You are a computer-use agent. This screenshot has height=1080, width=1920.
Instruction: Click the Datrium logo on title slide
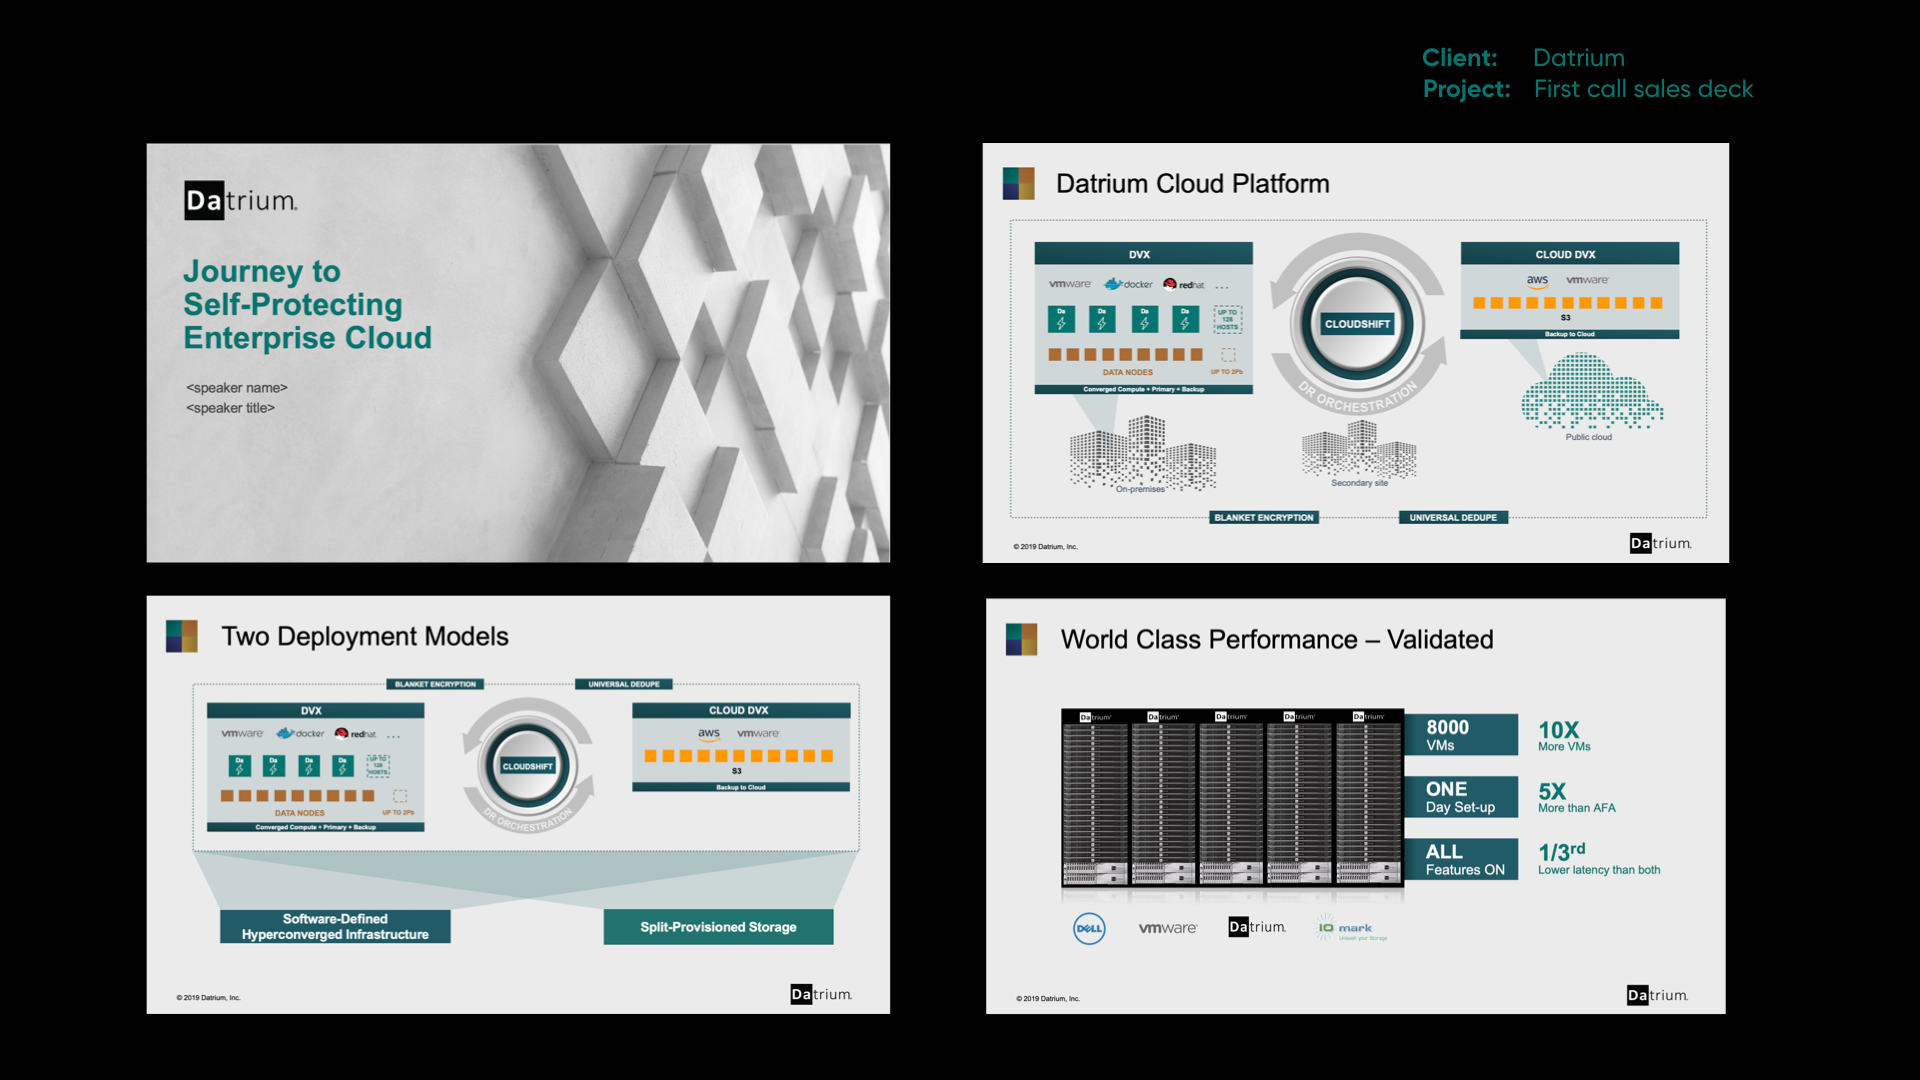[241, 201]
